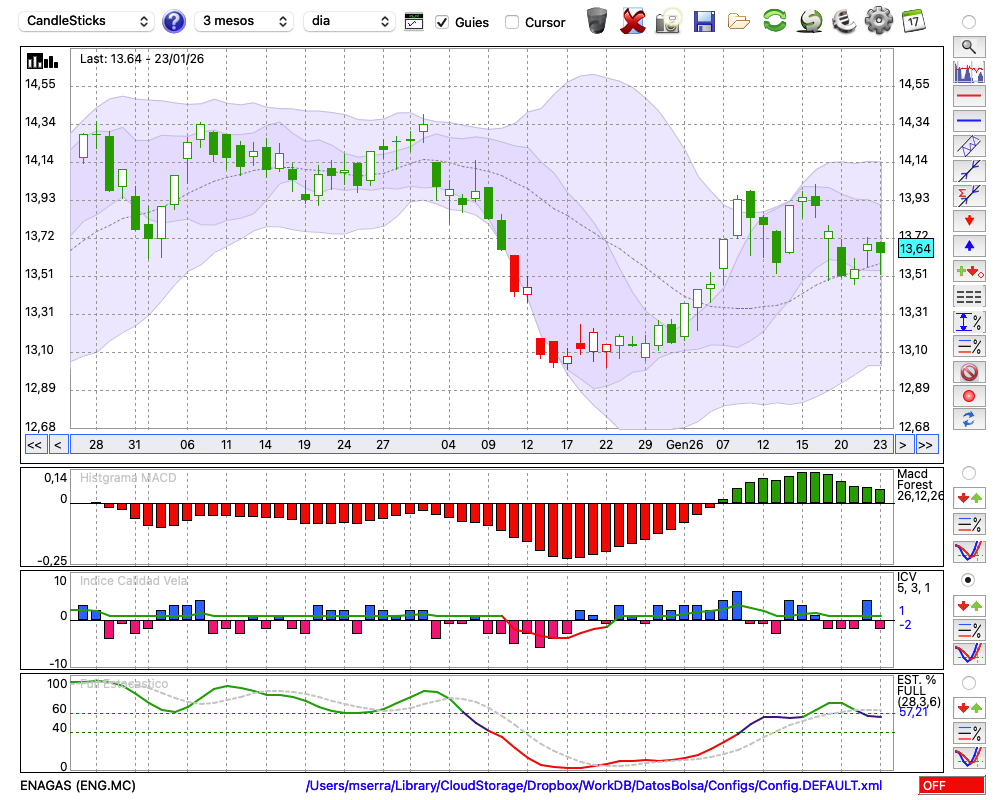This screenshot has height=800, width=1000.
Task: Open the 'dia' interval dropdown
Action: point(349,21)
